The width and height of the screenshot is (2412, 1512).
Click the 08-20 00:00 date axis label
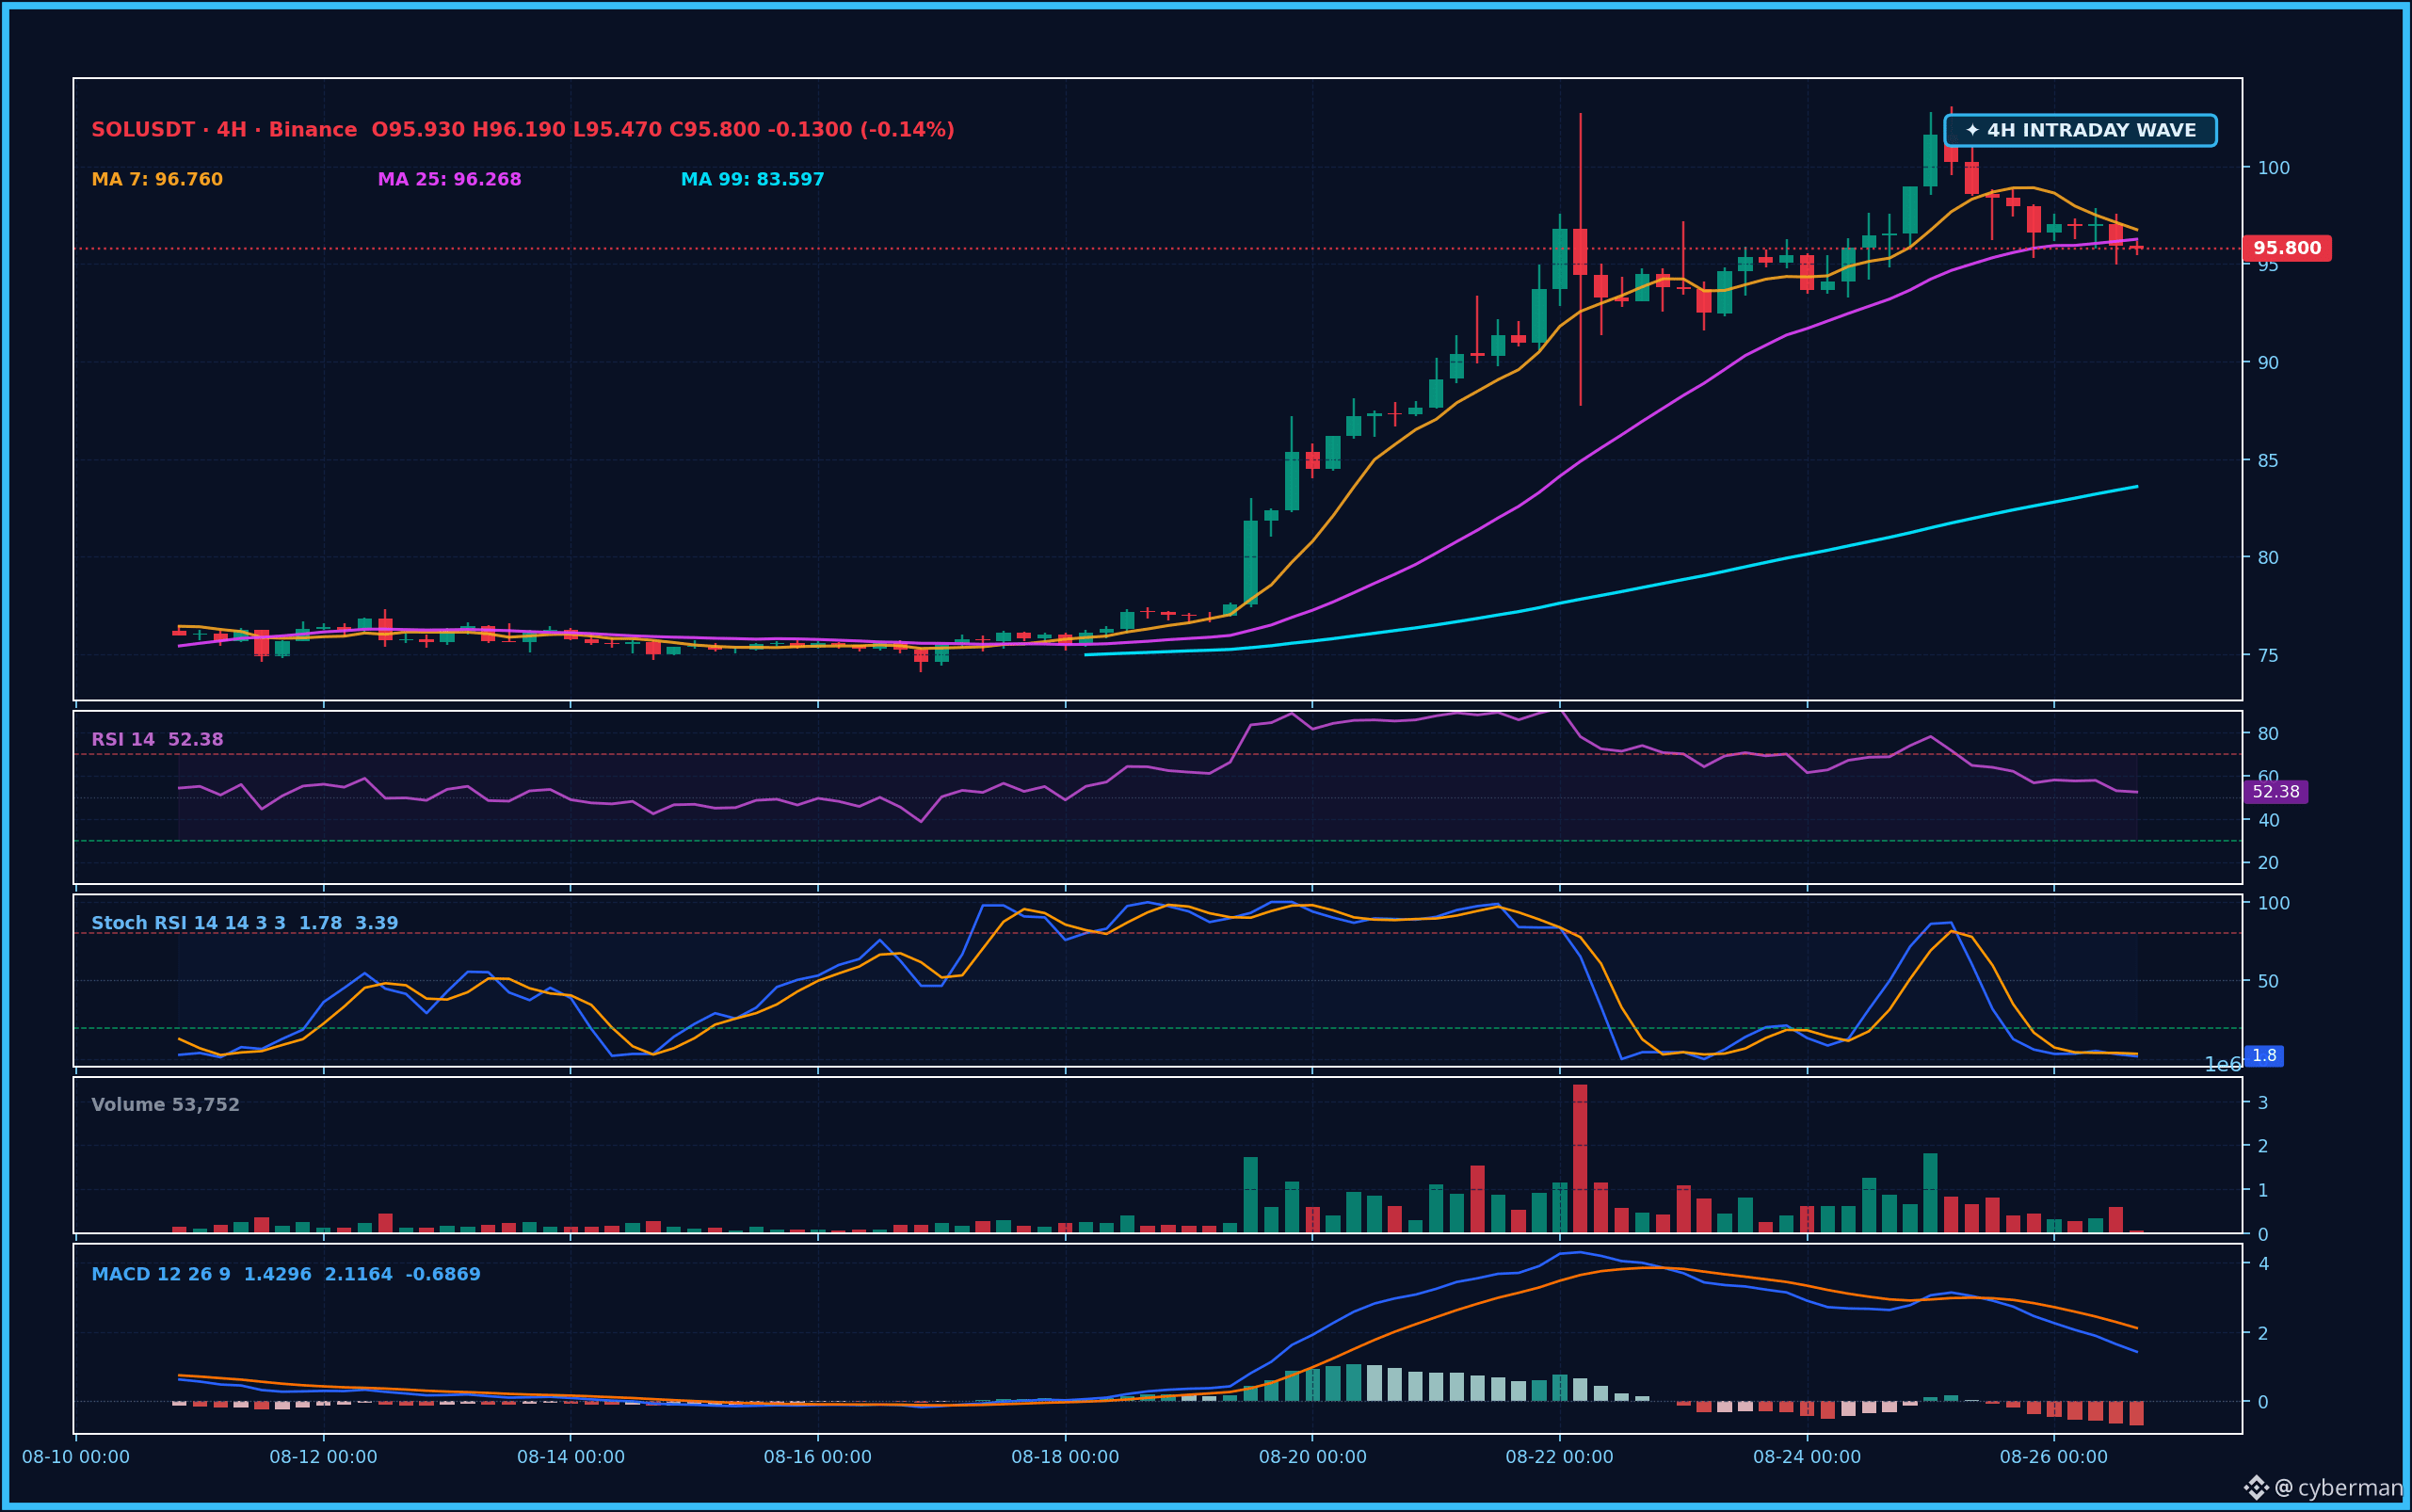coord(1312,1457)
